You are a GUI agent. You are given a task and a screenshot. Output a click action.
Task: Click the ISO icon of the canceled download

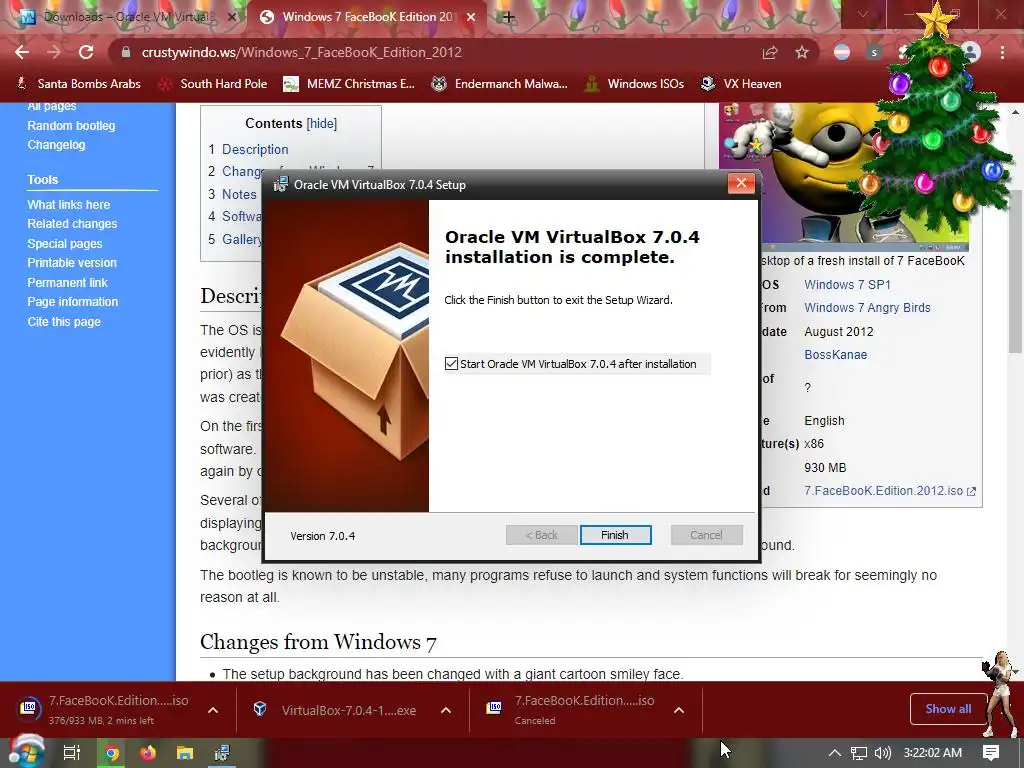pos(494,707)
